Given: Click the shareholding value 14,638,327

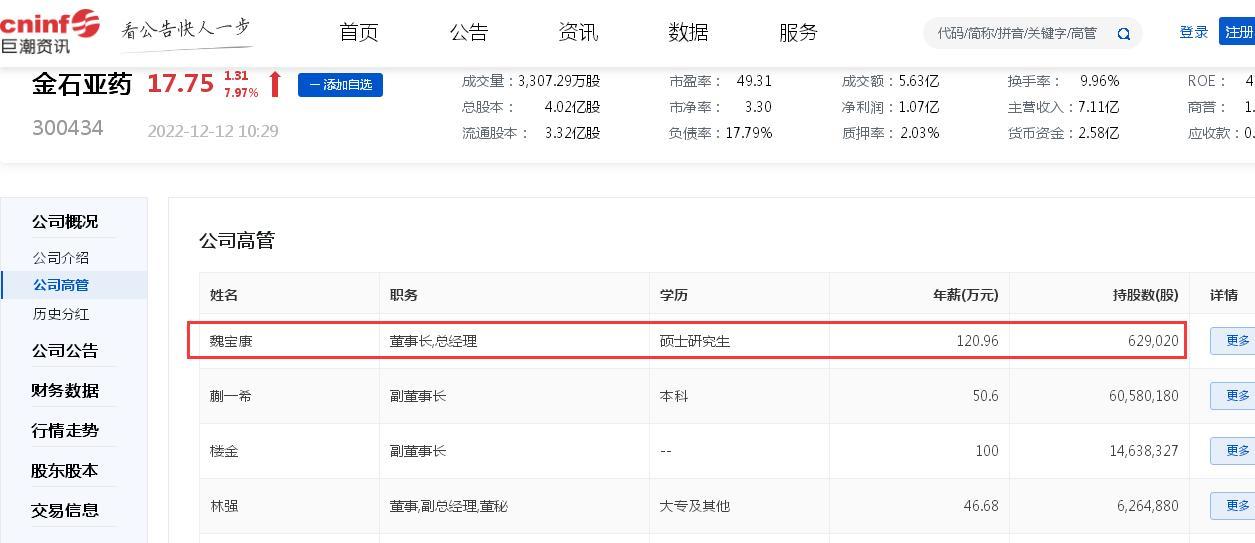Looking at the screenshot, I should pyautogui.click(x=1144, y=451).
